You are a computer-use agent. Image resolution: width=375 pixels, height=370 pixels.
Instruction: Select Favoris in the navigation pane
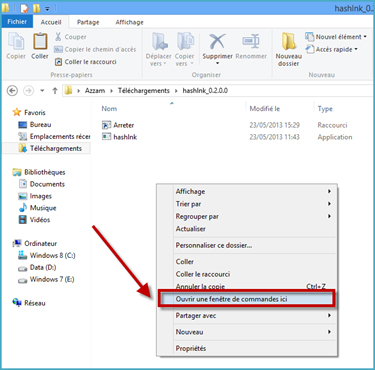point(29,112)
